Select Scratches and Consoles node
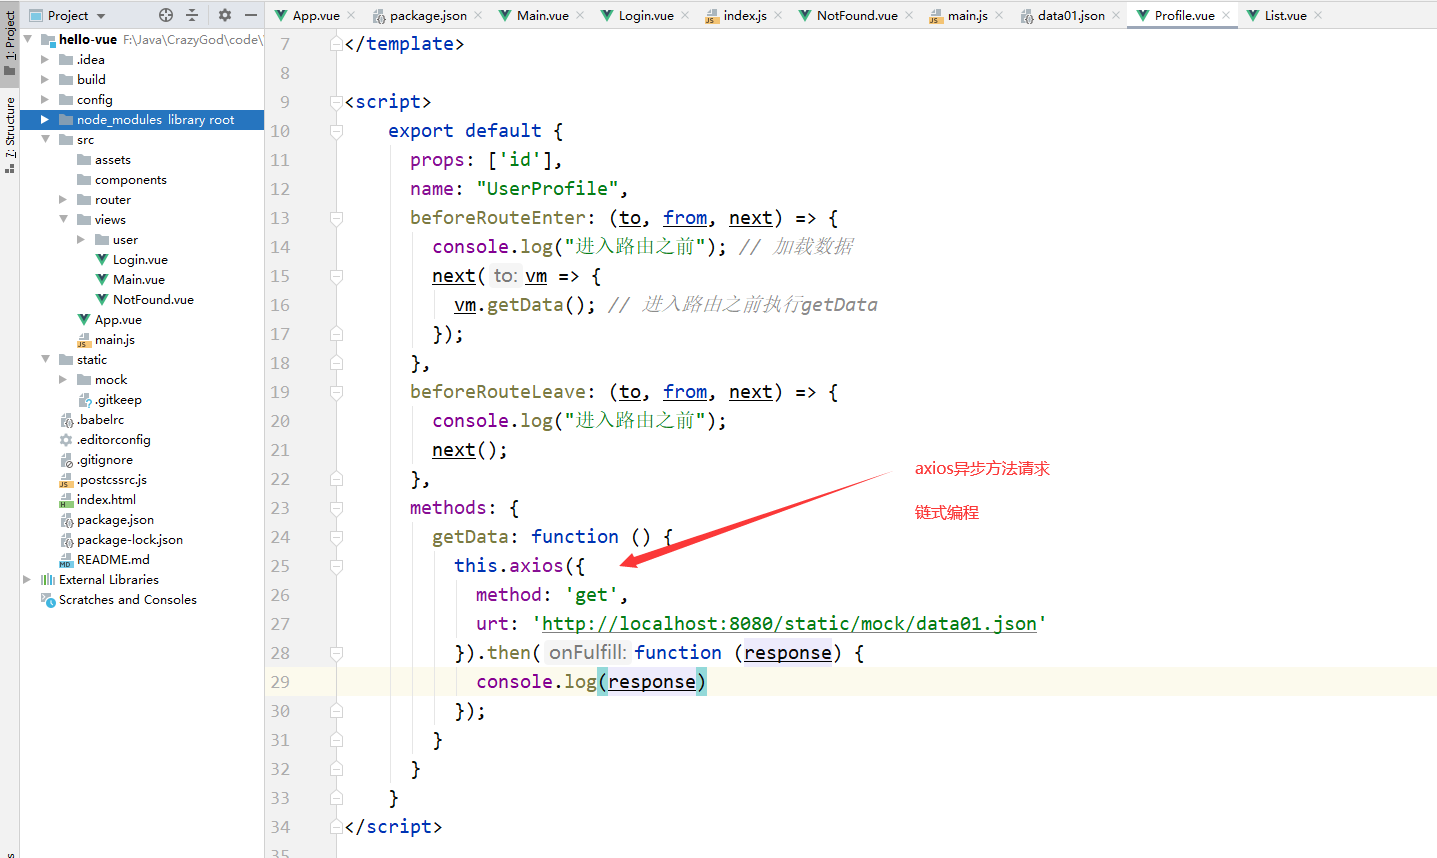The image size is (1437, 858). [x=119, y=600]
